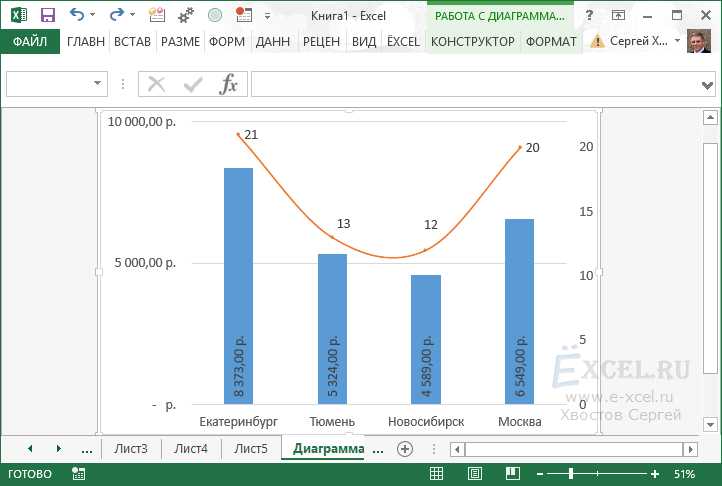
Task: Click the data label 12 on the line
Action: [x=431, y=224]
